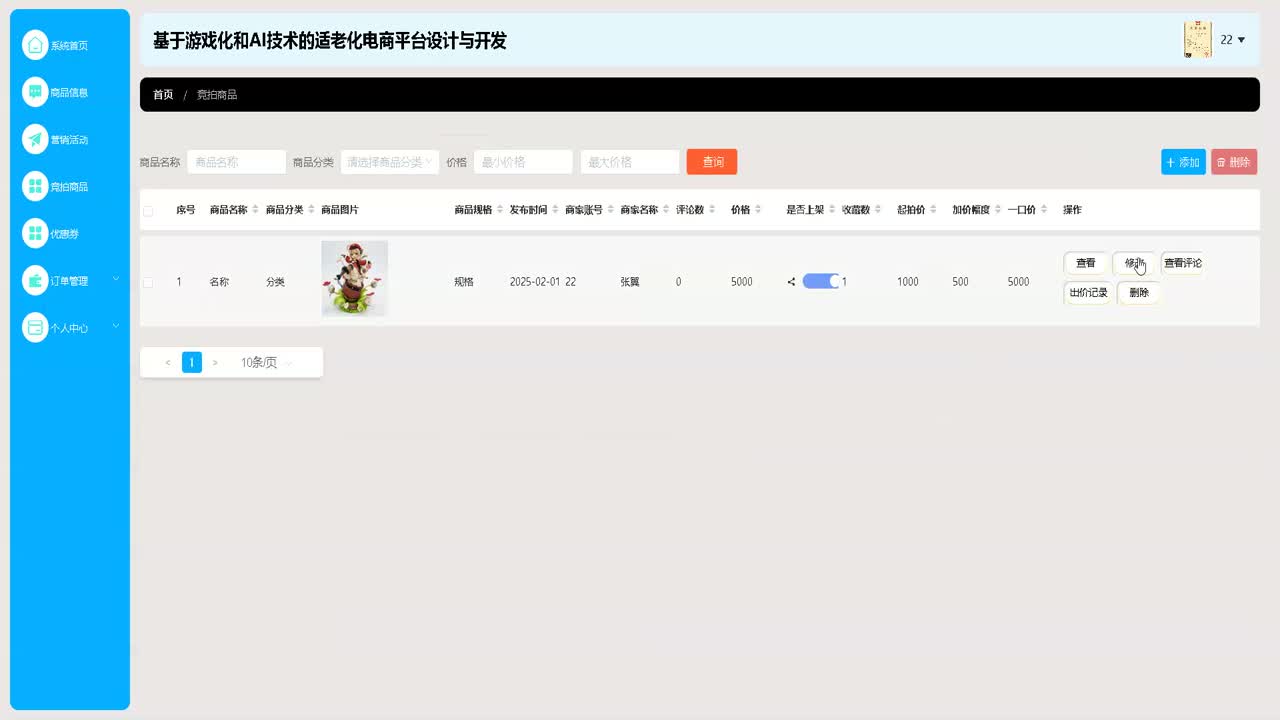Toggle the select-all checkbox in table header

pyautogui.click(x=148, y=211)
